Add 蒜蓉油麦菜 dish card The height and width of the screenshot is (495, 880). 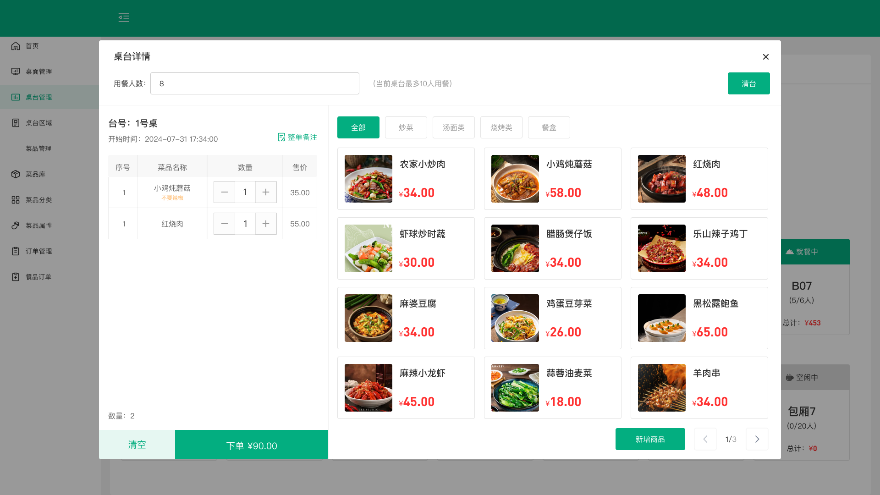click(553, 387)
